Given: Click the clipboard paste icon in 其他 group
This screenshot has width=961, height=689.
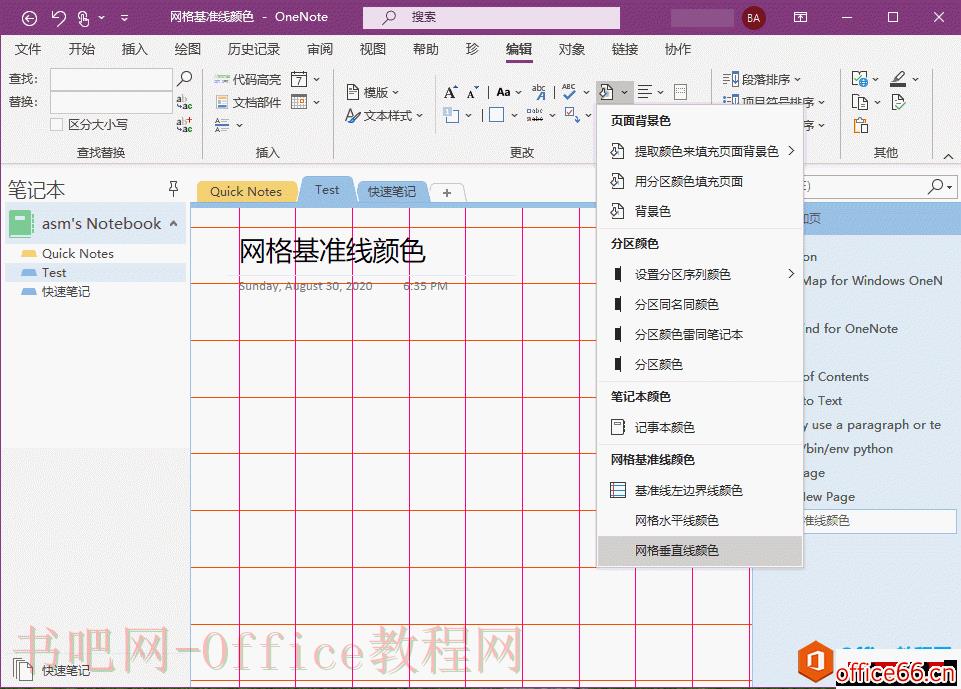Looking at the screenshot, I should coord(860,125).
